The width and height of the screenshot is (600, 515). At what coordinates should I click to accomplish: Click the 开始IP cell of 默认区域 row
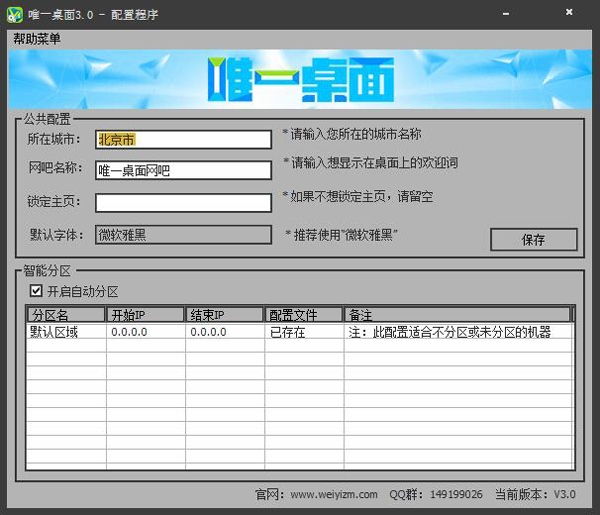point(146,332)
